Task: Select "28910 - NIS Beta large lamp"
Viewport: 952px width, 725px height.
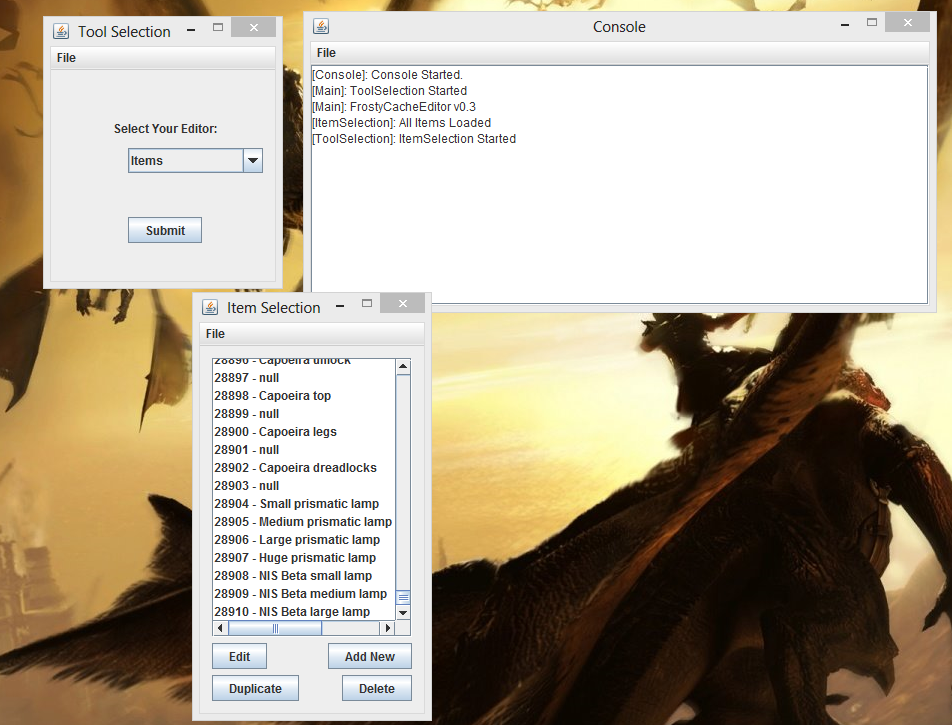Action: coord(304,611)
